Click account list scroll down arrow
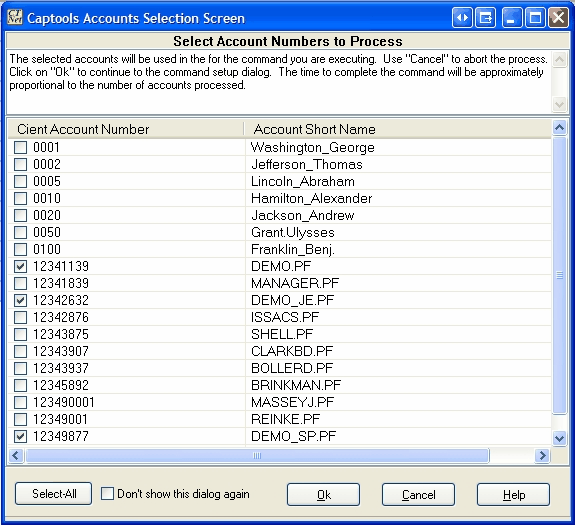Screen dimensions: 575x525 coord(559,438)
